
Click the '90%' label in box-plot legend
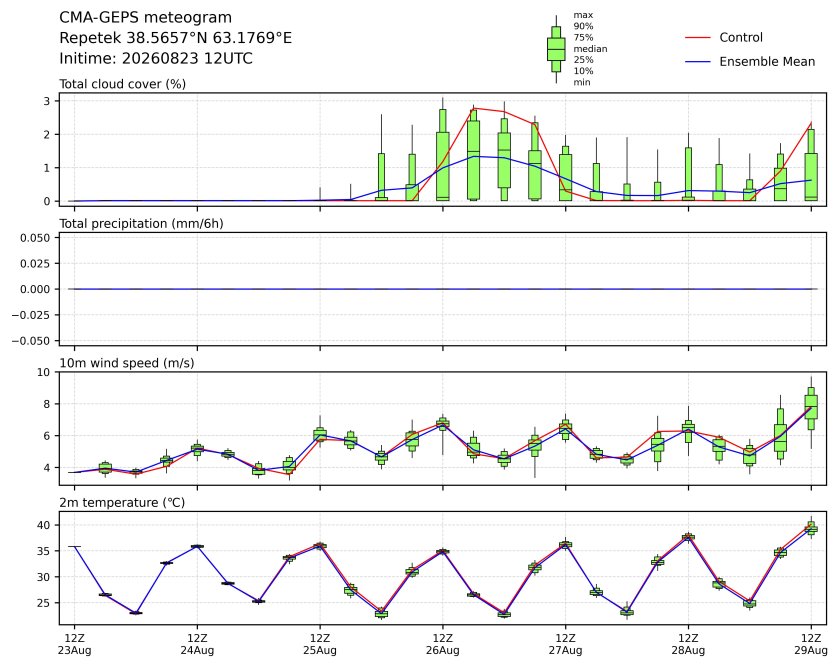(583, 26)
